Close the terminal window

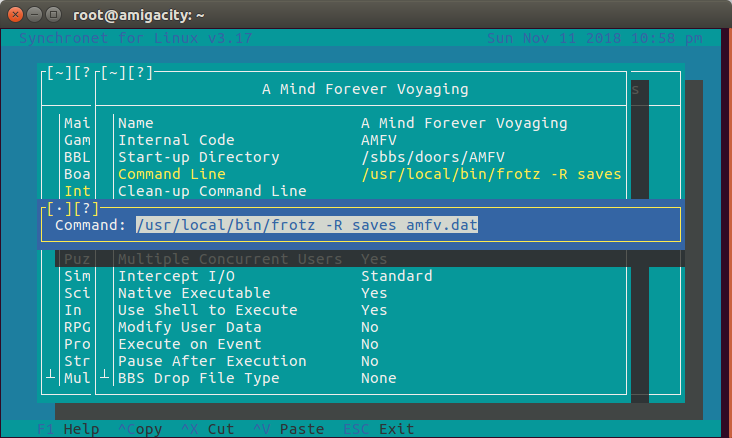pos(15,15)
